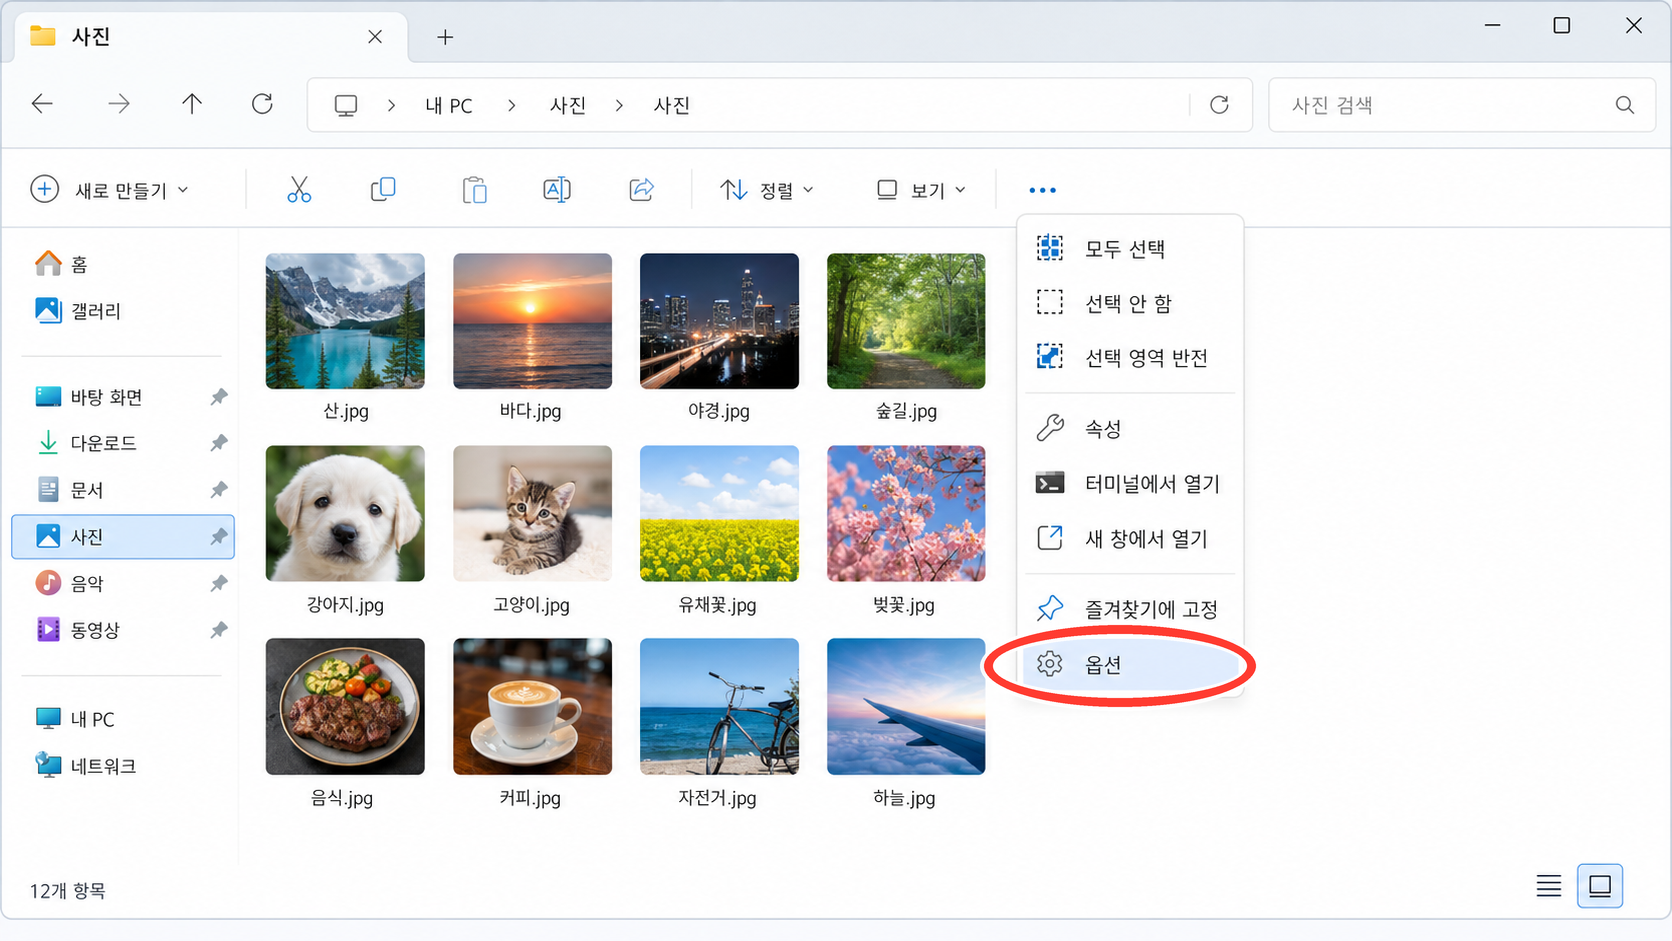The width and height of the screenshot is (1672, 941).
Task: Expand chevron before 내 PC in path
Action: coord(391,105)
